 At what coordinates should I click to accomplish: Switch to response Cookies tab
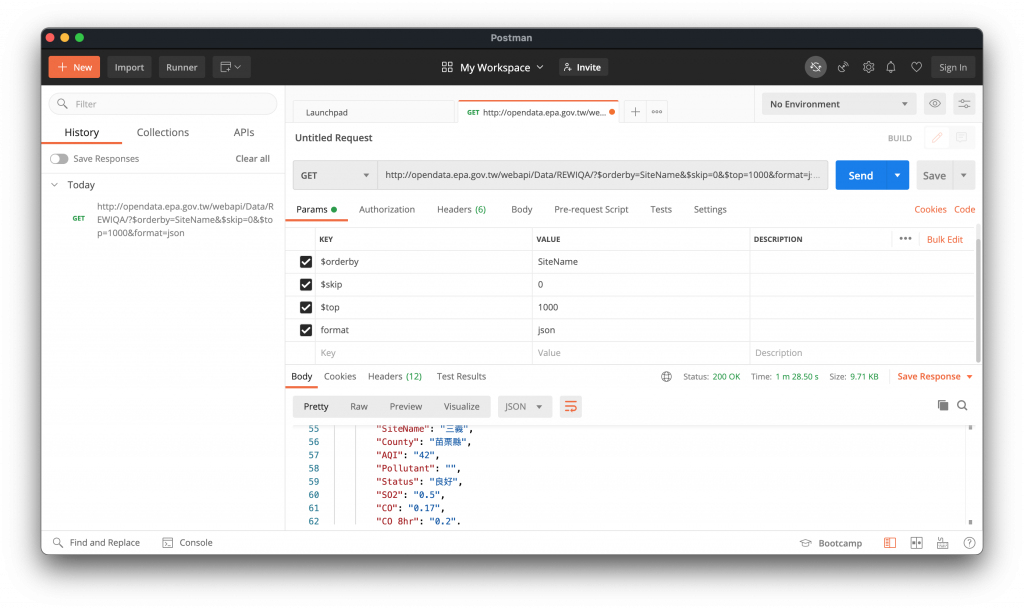click(x=340, y=377)
